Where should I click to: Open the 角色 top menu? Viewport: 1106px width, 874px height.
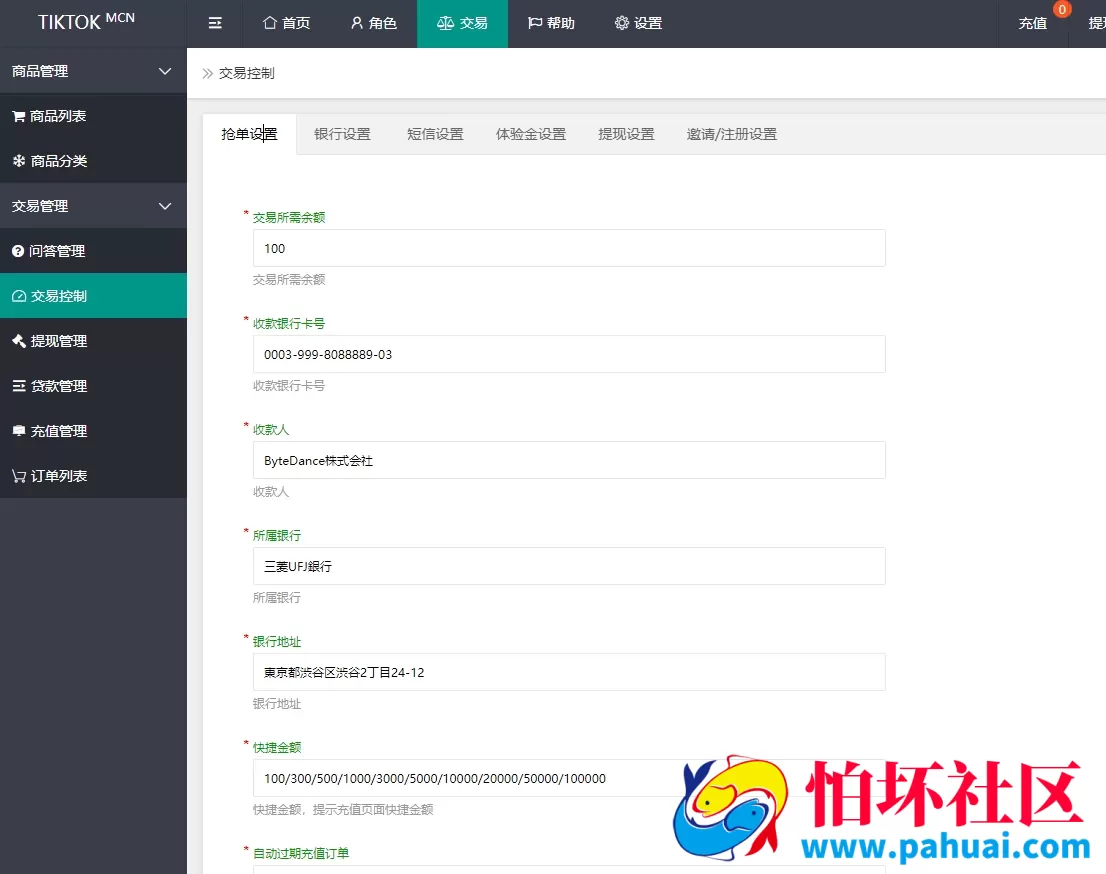click(374, 23)
